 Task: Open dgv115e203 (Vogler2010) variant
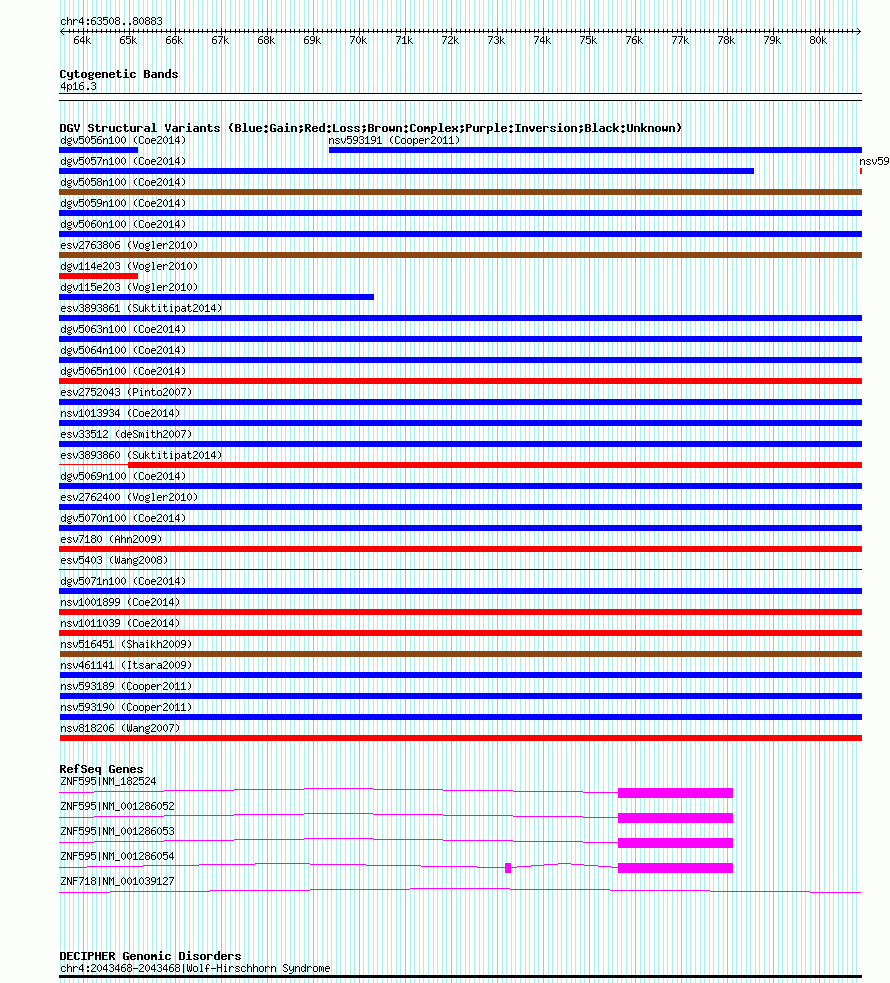tap(129, 287)
